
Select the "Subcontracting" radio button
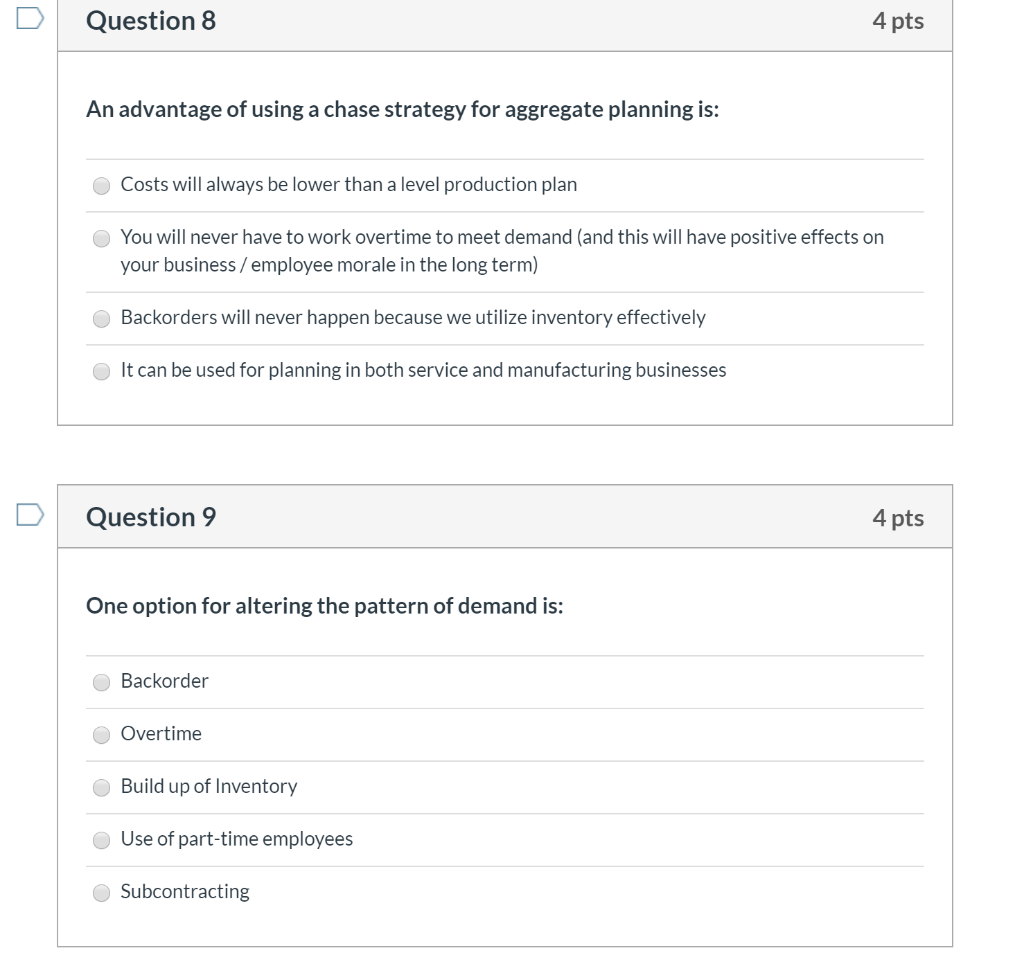pyautogui.click(x=102, y=891)
